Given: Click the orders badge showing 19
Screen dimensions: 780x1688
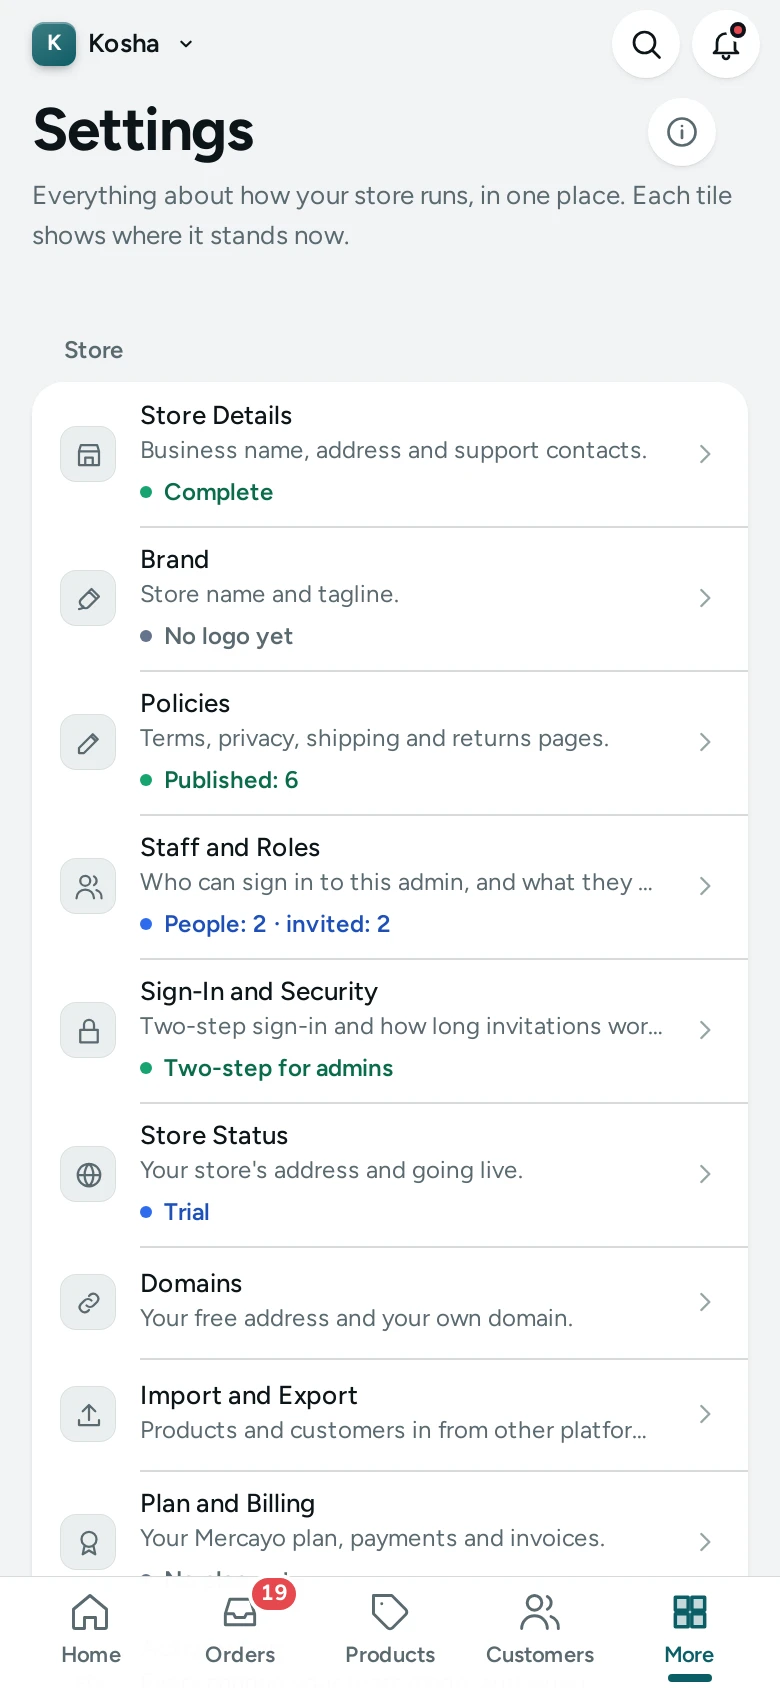Looking at the screenshot, I should tap(274, 1593).
